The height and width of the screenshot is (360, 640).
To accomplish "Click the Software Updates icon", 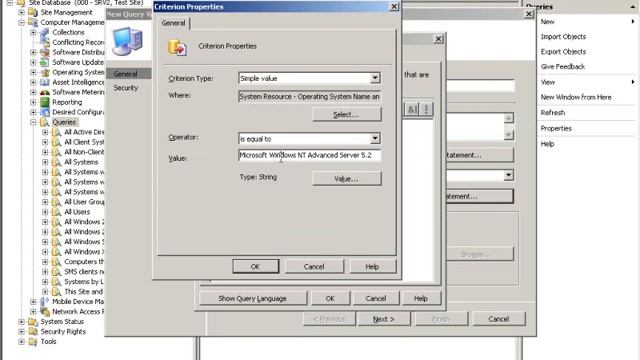I will [x=45, y=62].
